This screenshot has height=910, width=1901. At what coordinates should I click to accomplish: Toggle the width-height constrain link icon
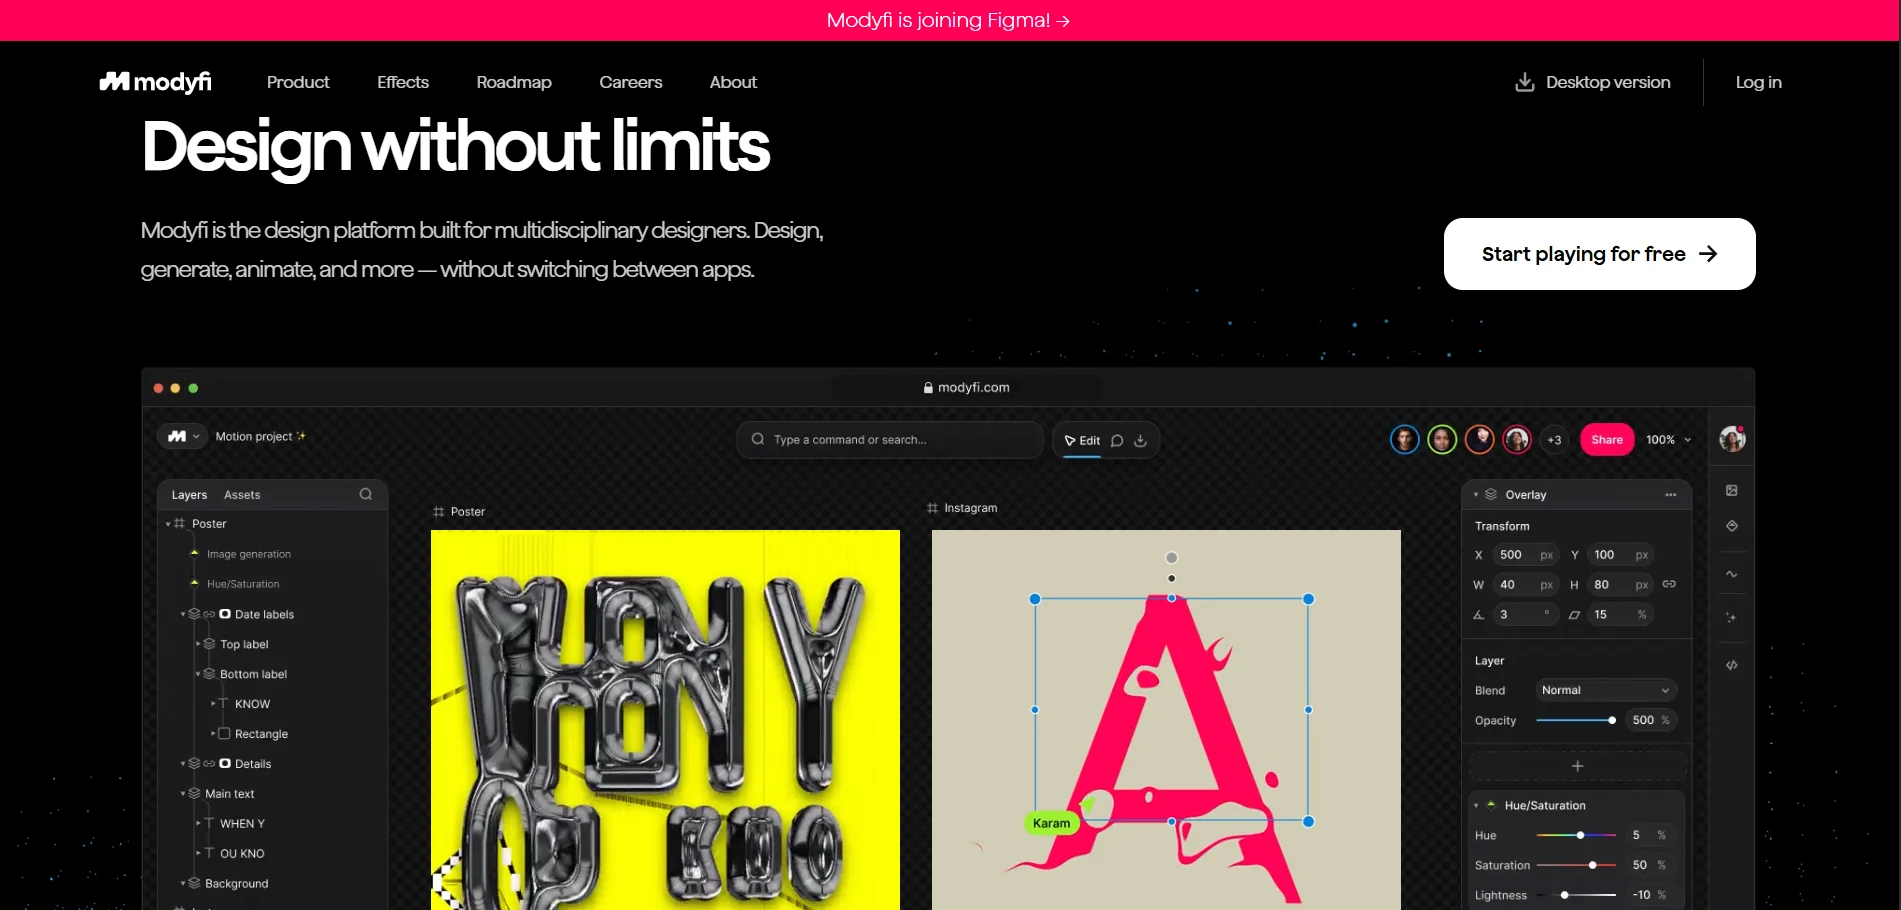coord(1669,584)
